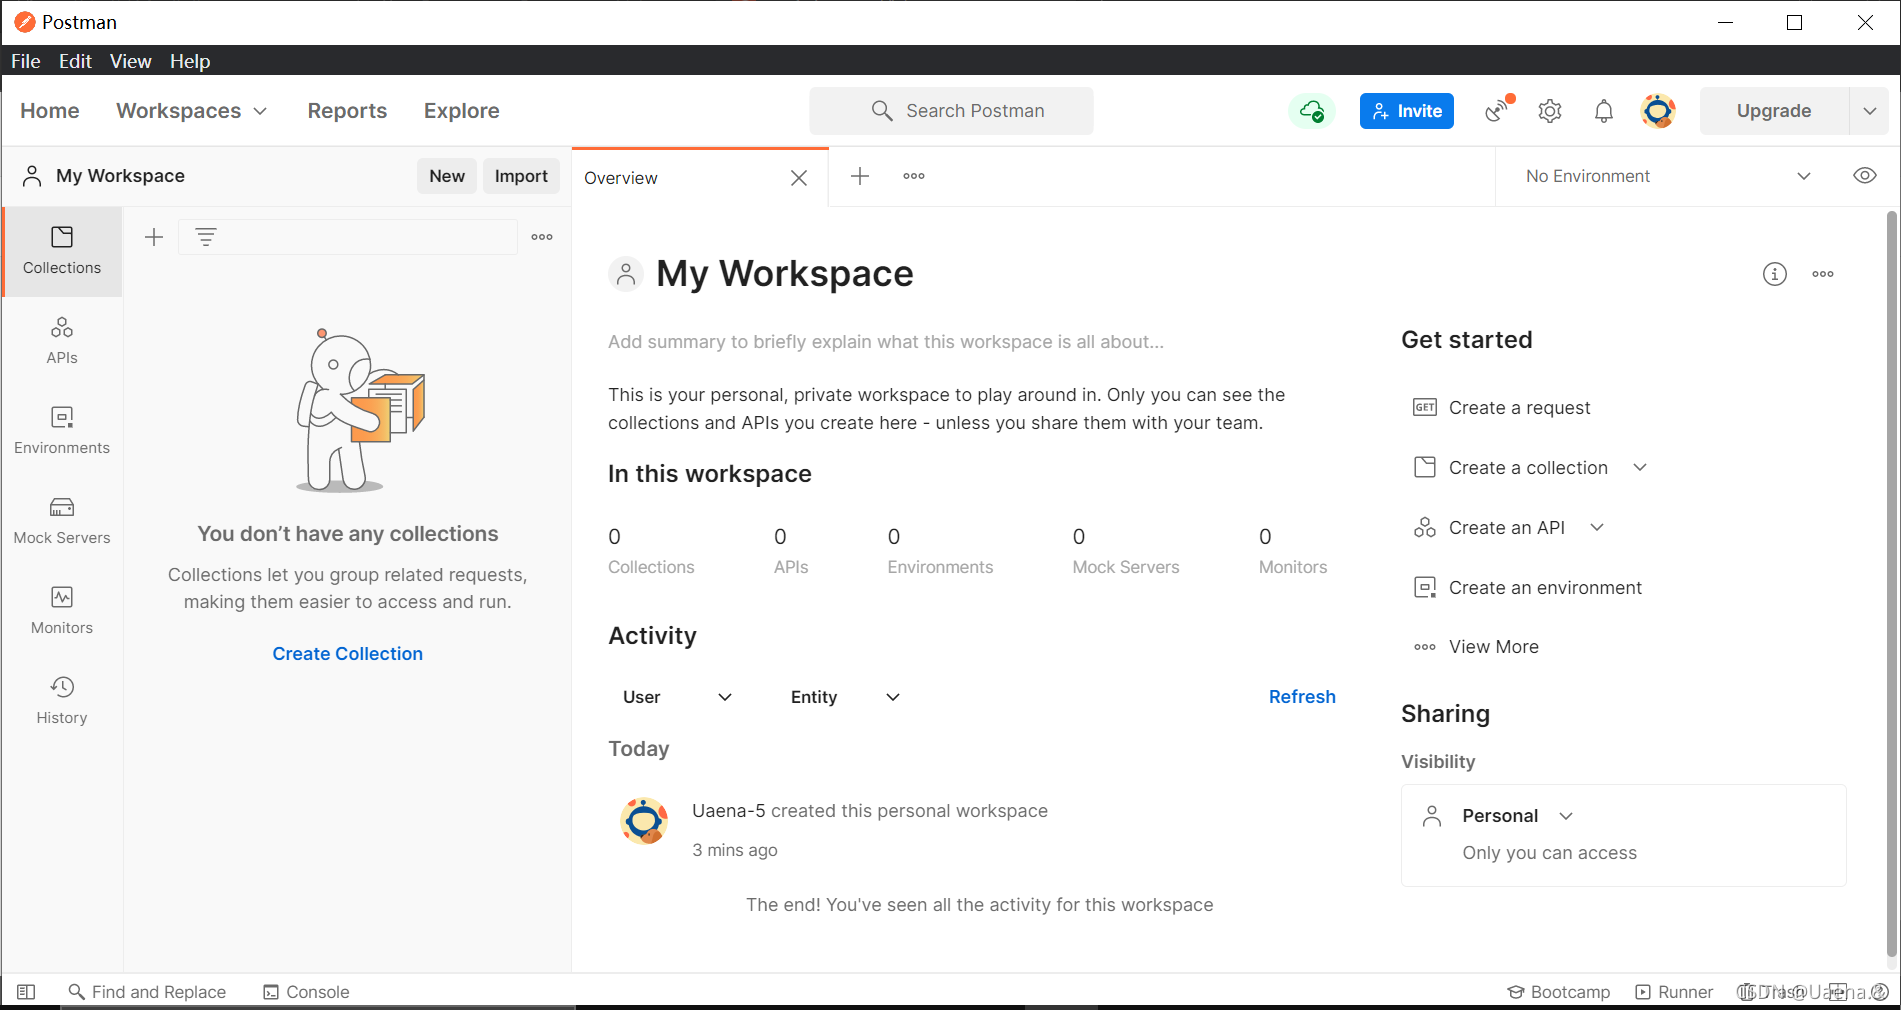This screenshot has height=1010, width=1901.
Task: Open the collections panel more options menu
Action: point(542,237)
